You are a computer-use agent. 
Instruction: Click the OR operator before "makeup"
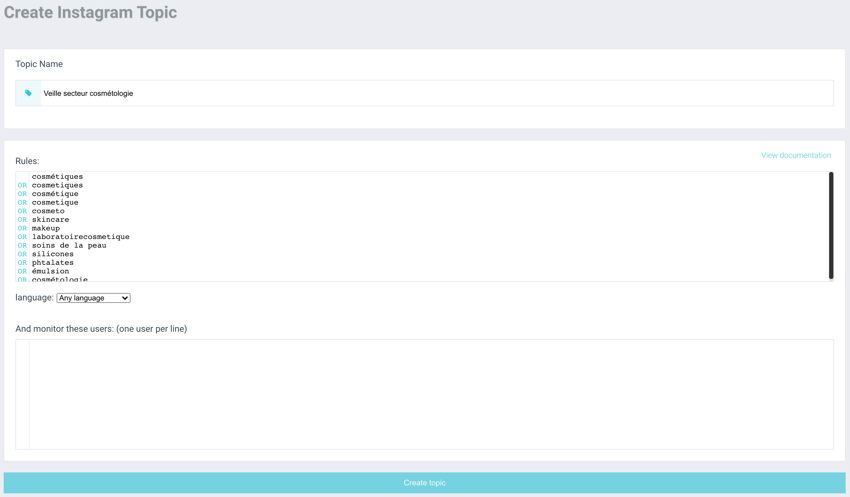click(22, 228)
